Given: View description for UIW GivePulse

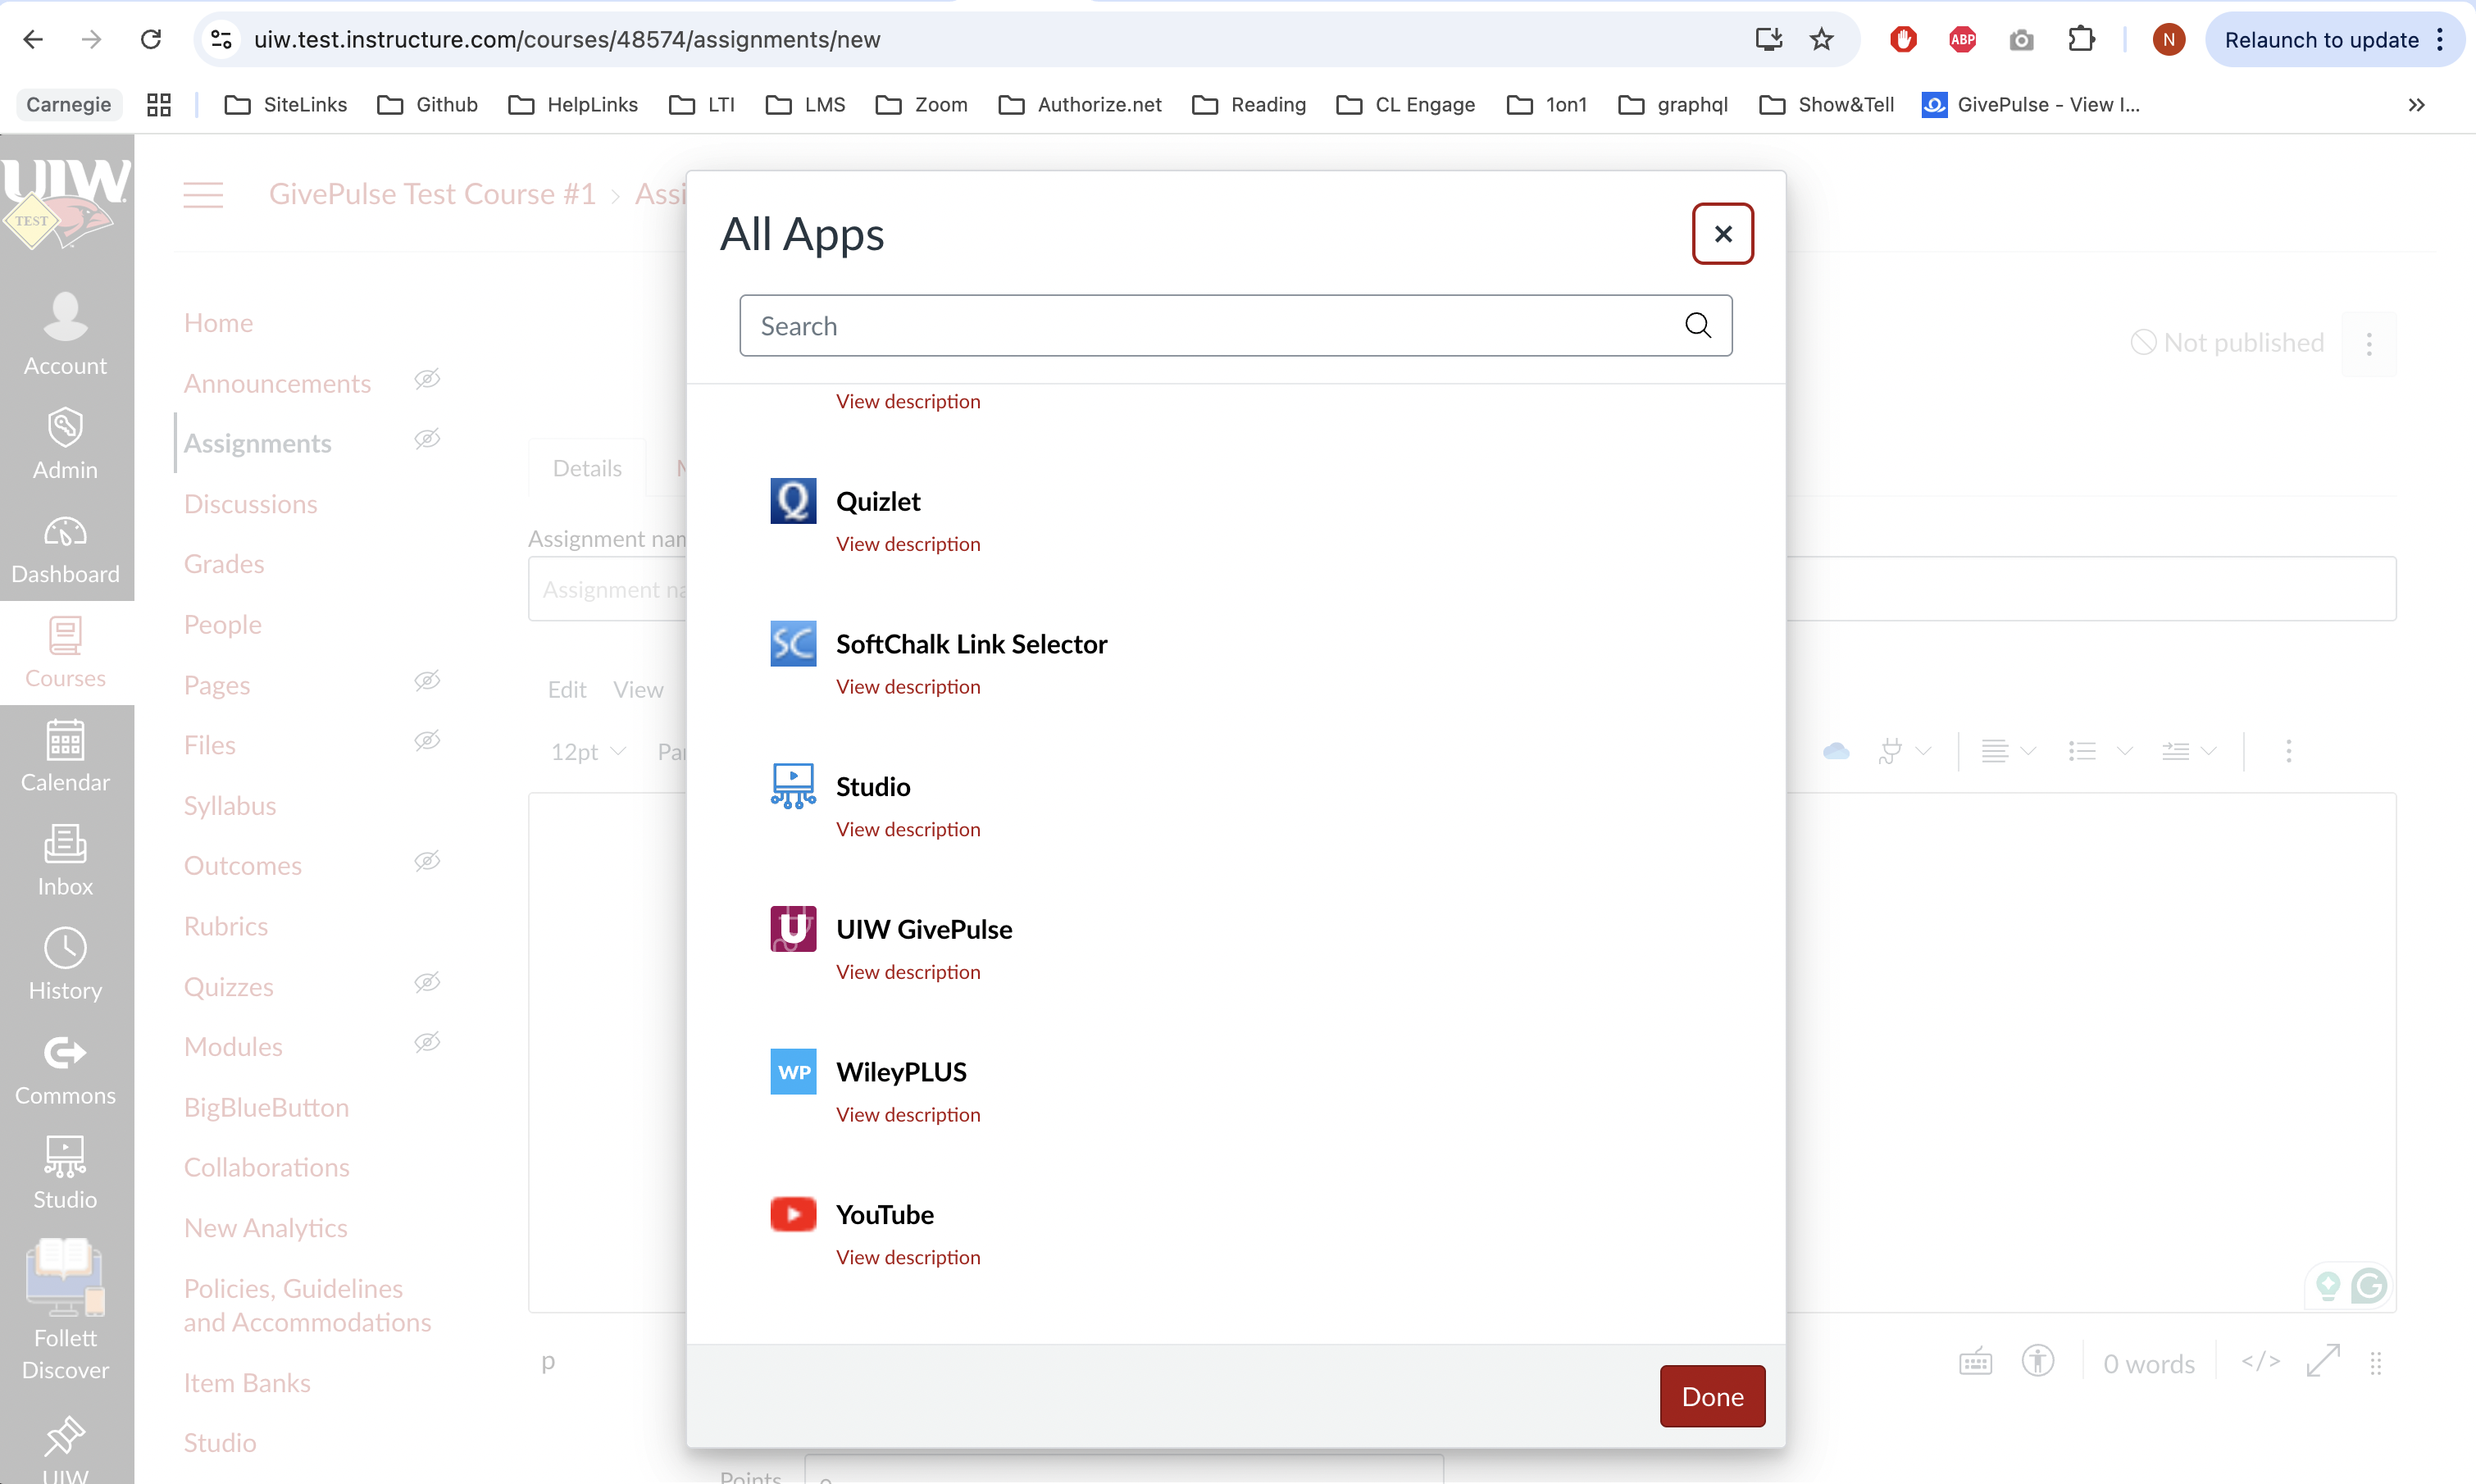Looking at the screenshot, I should (x=908, y=971).
